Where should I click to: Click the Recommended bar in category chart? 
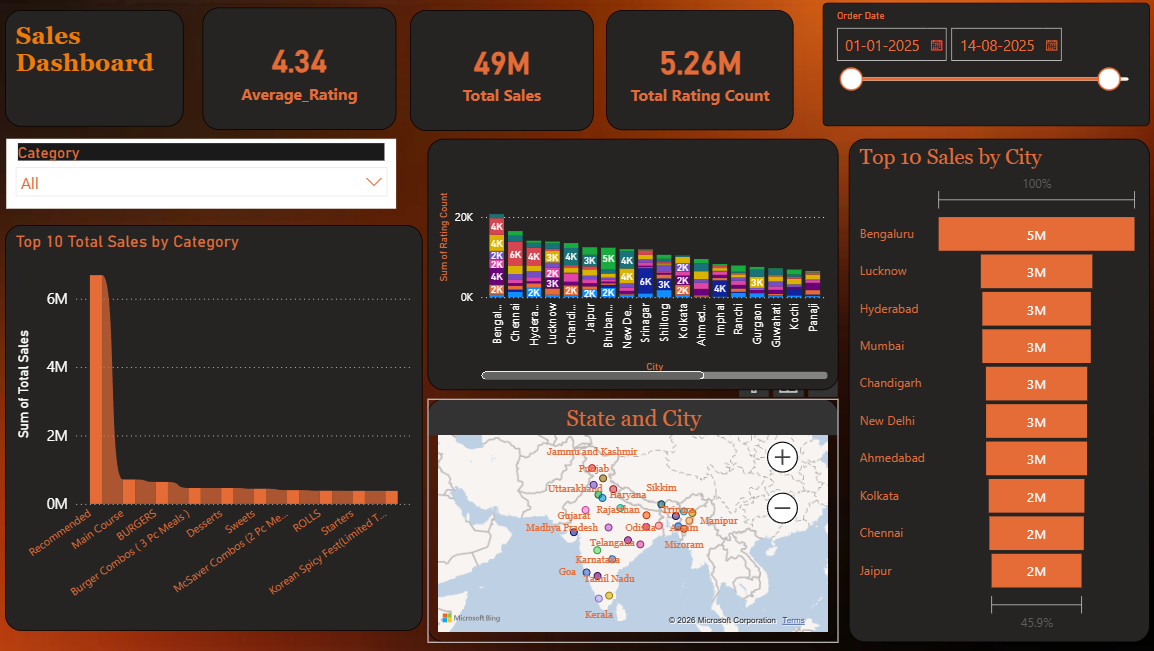(x=97, y=390)
